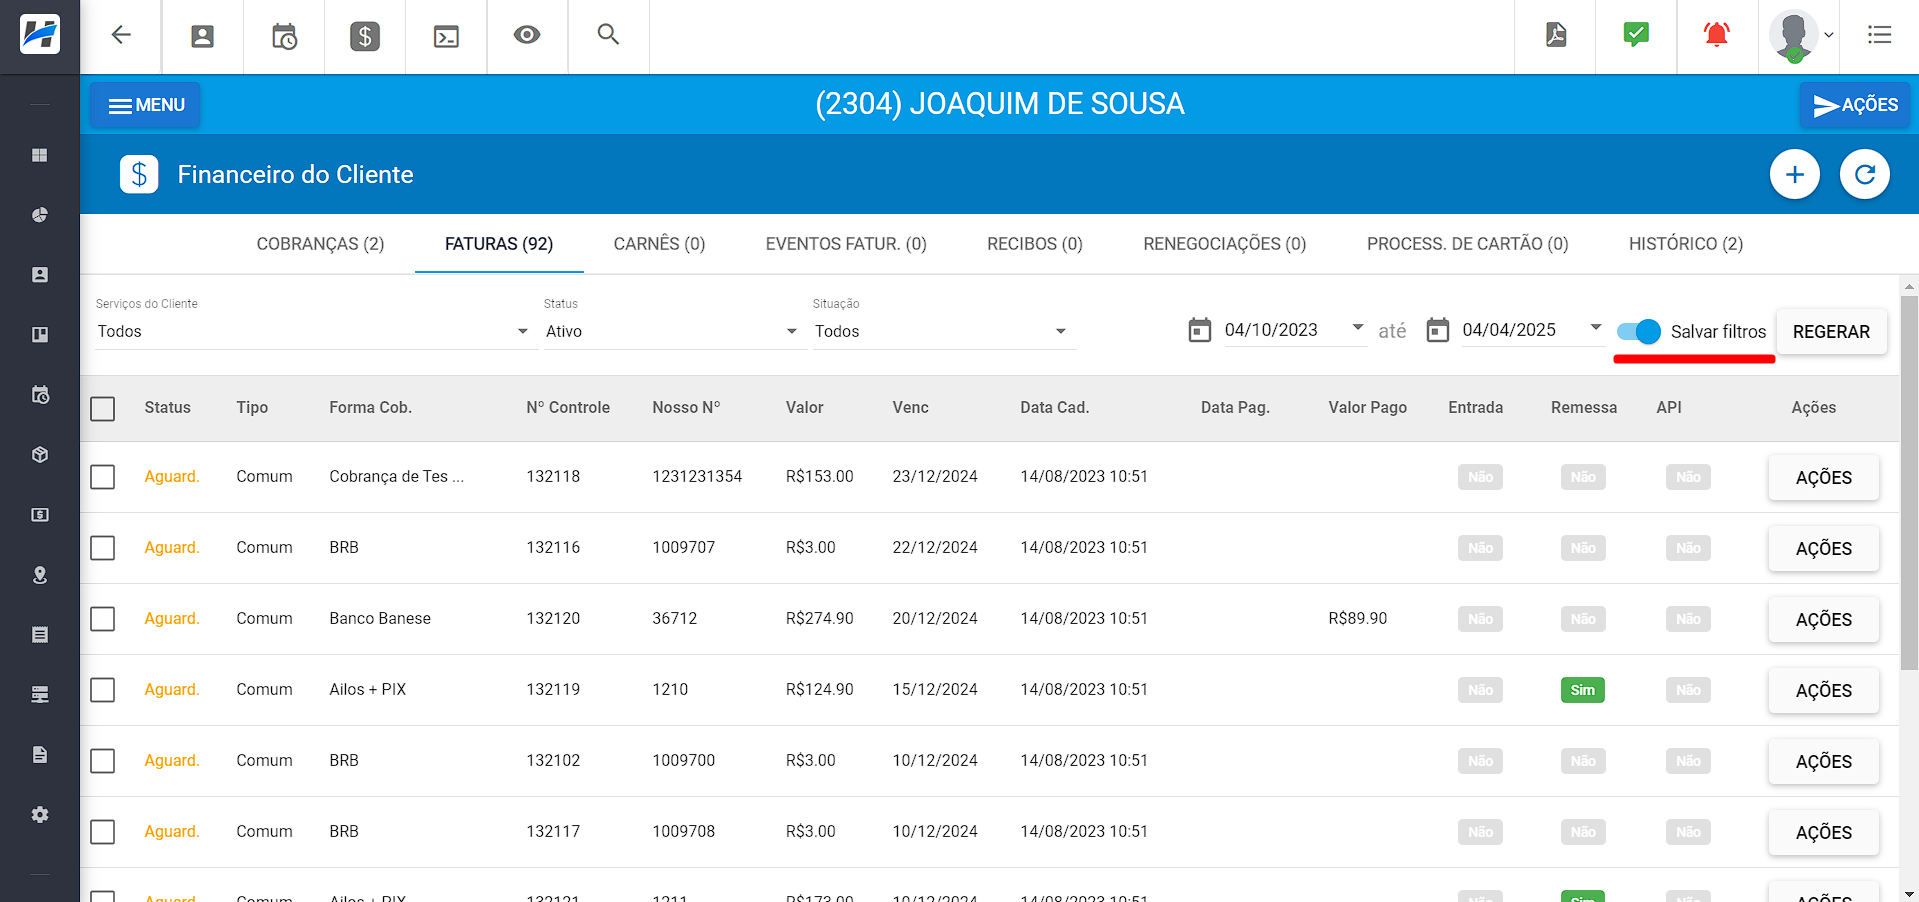Screen dimensions: 1919x902
Task: Click the refresh circular arrow button
Action: click(1865, 175)
